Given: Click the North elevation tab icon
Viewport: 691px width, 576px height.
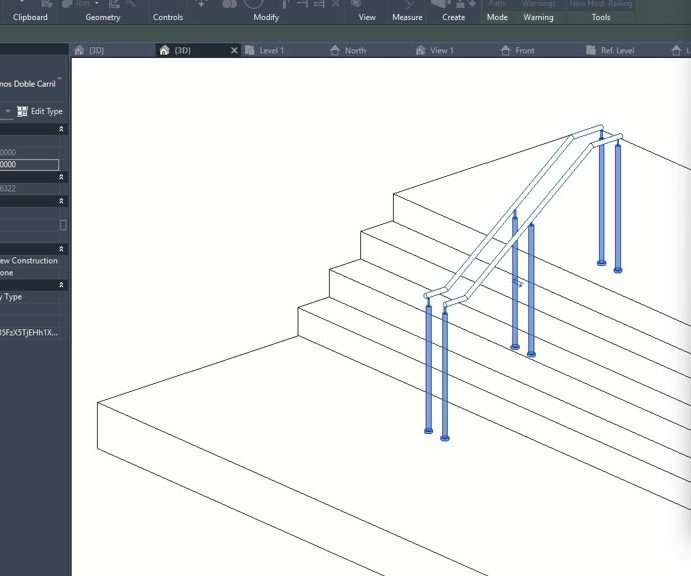Looking at the screenshot, I should click(335, 50).
